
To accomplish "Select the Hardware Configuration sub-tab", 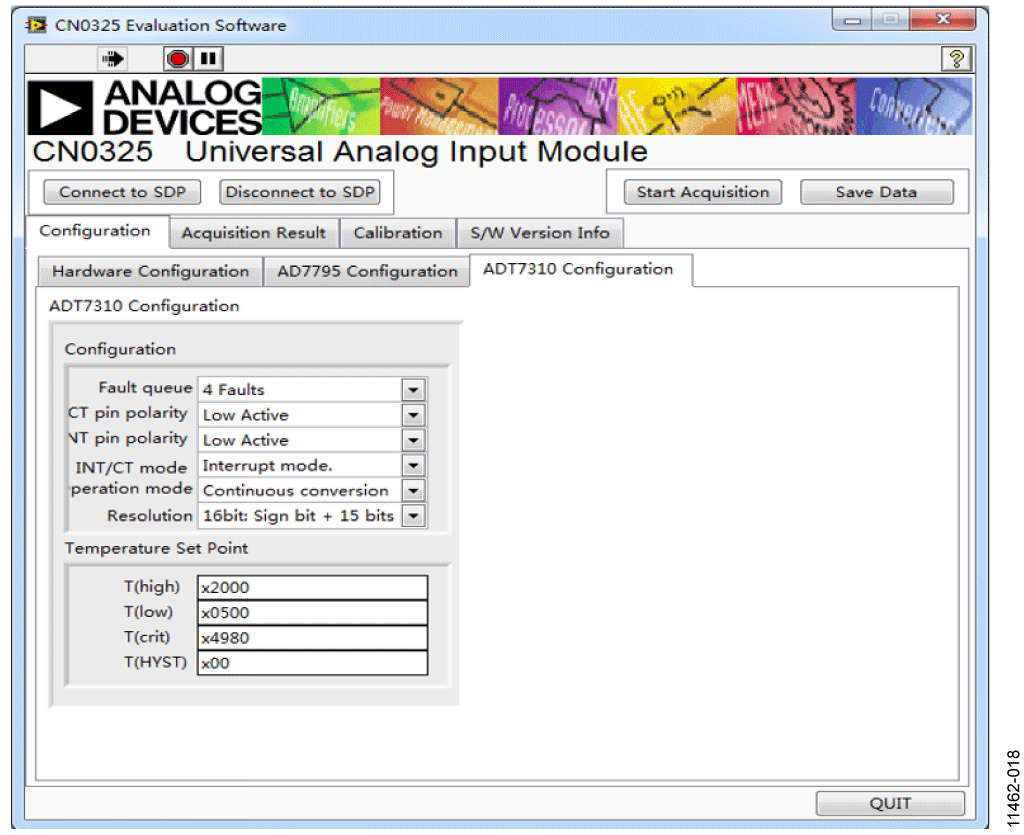I will [151, 272].
